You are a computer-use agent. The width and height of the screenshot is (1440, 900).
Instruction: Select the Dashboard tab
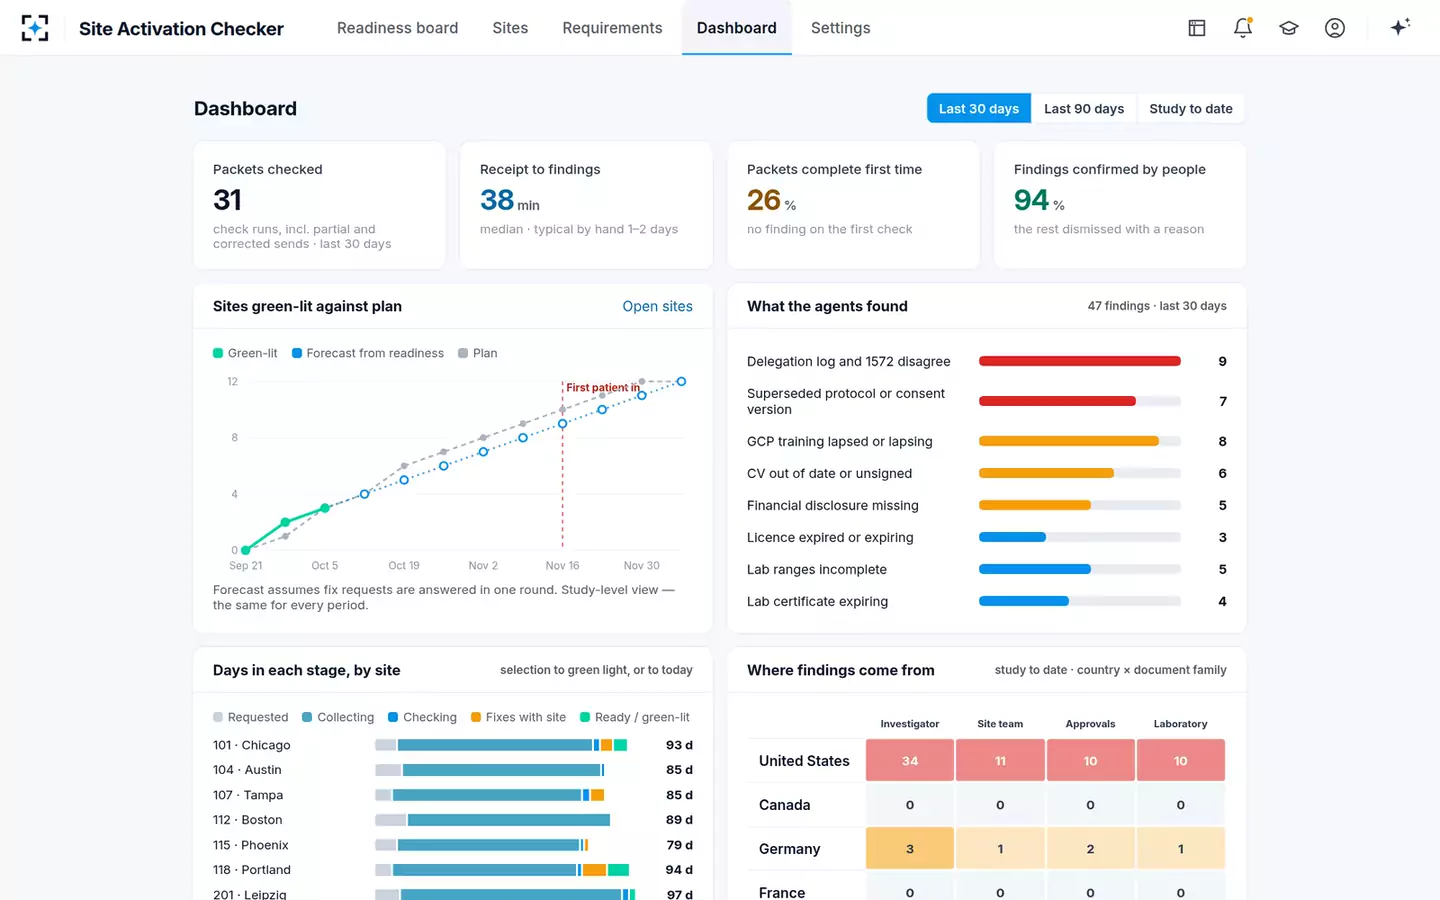[736, 28]
